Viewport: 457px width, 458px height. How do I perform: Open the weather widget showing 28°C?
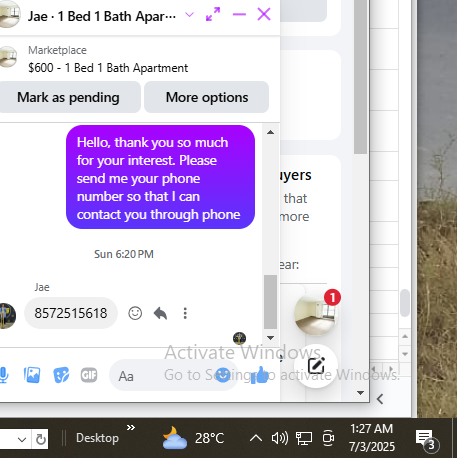coord(193,438)
